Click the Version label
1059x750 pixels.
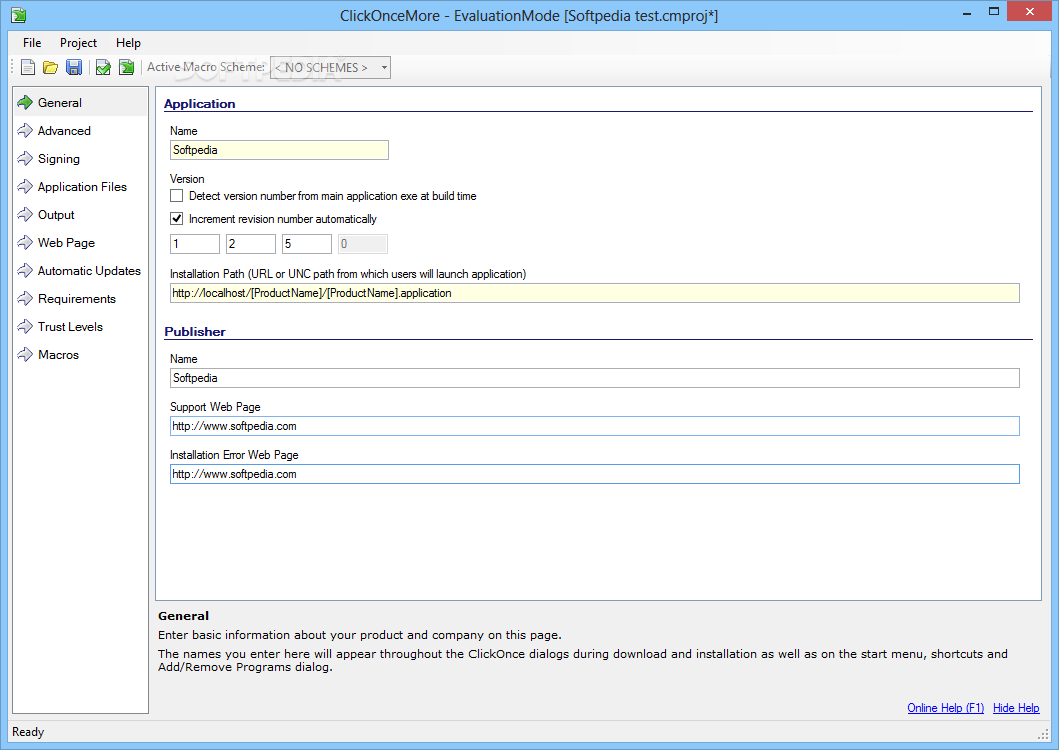tap(187, 179)
